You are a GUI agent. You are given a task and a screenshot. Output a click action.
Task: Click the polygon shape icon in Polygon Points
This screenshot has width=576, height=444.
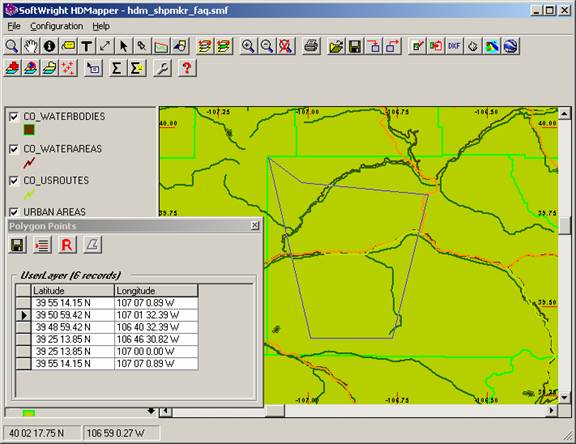click(92, 245)
